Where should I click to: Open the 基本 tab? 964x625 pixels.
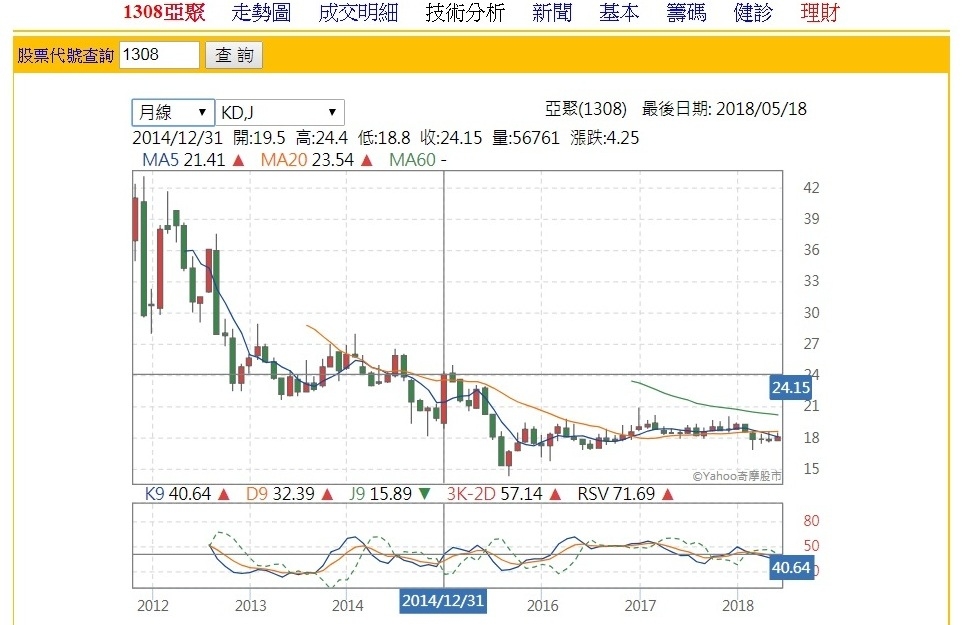[x=619, y=12]
